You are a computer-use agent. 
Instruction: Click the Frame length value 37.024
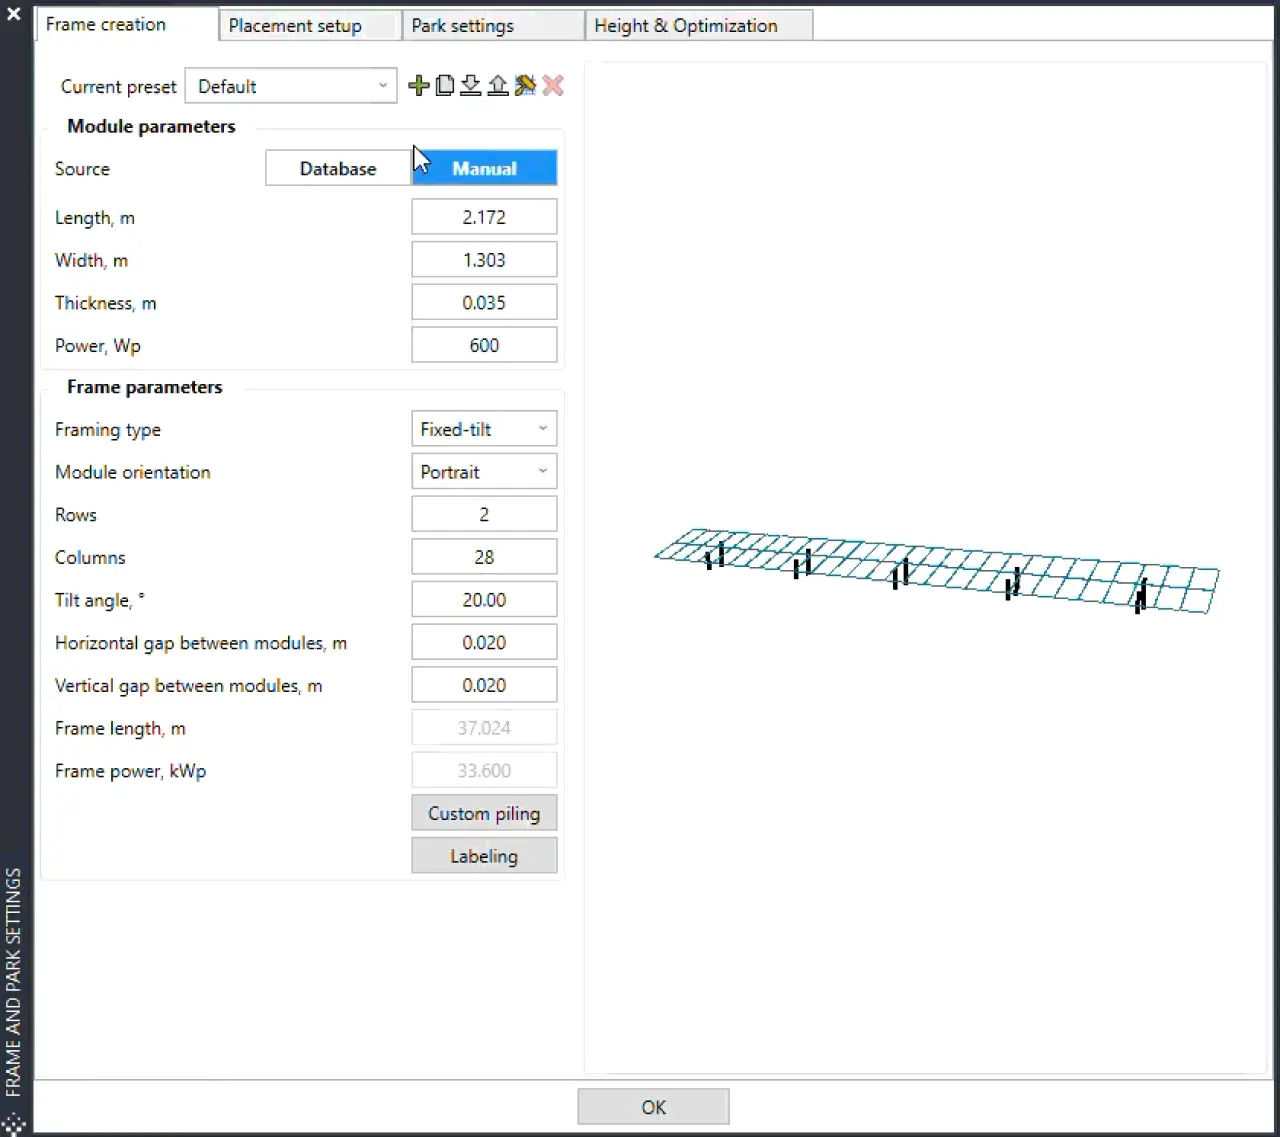point(484,728)
